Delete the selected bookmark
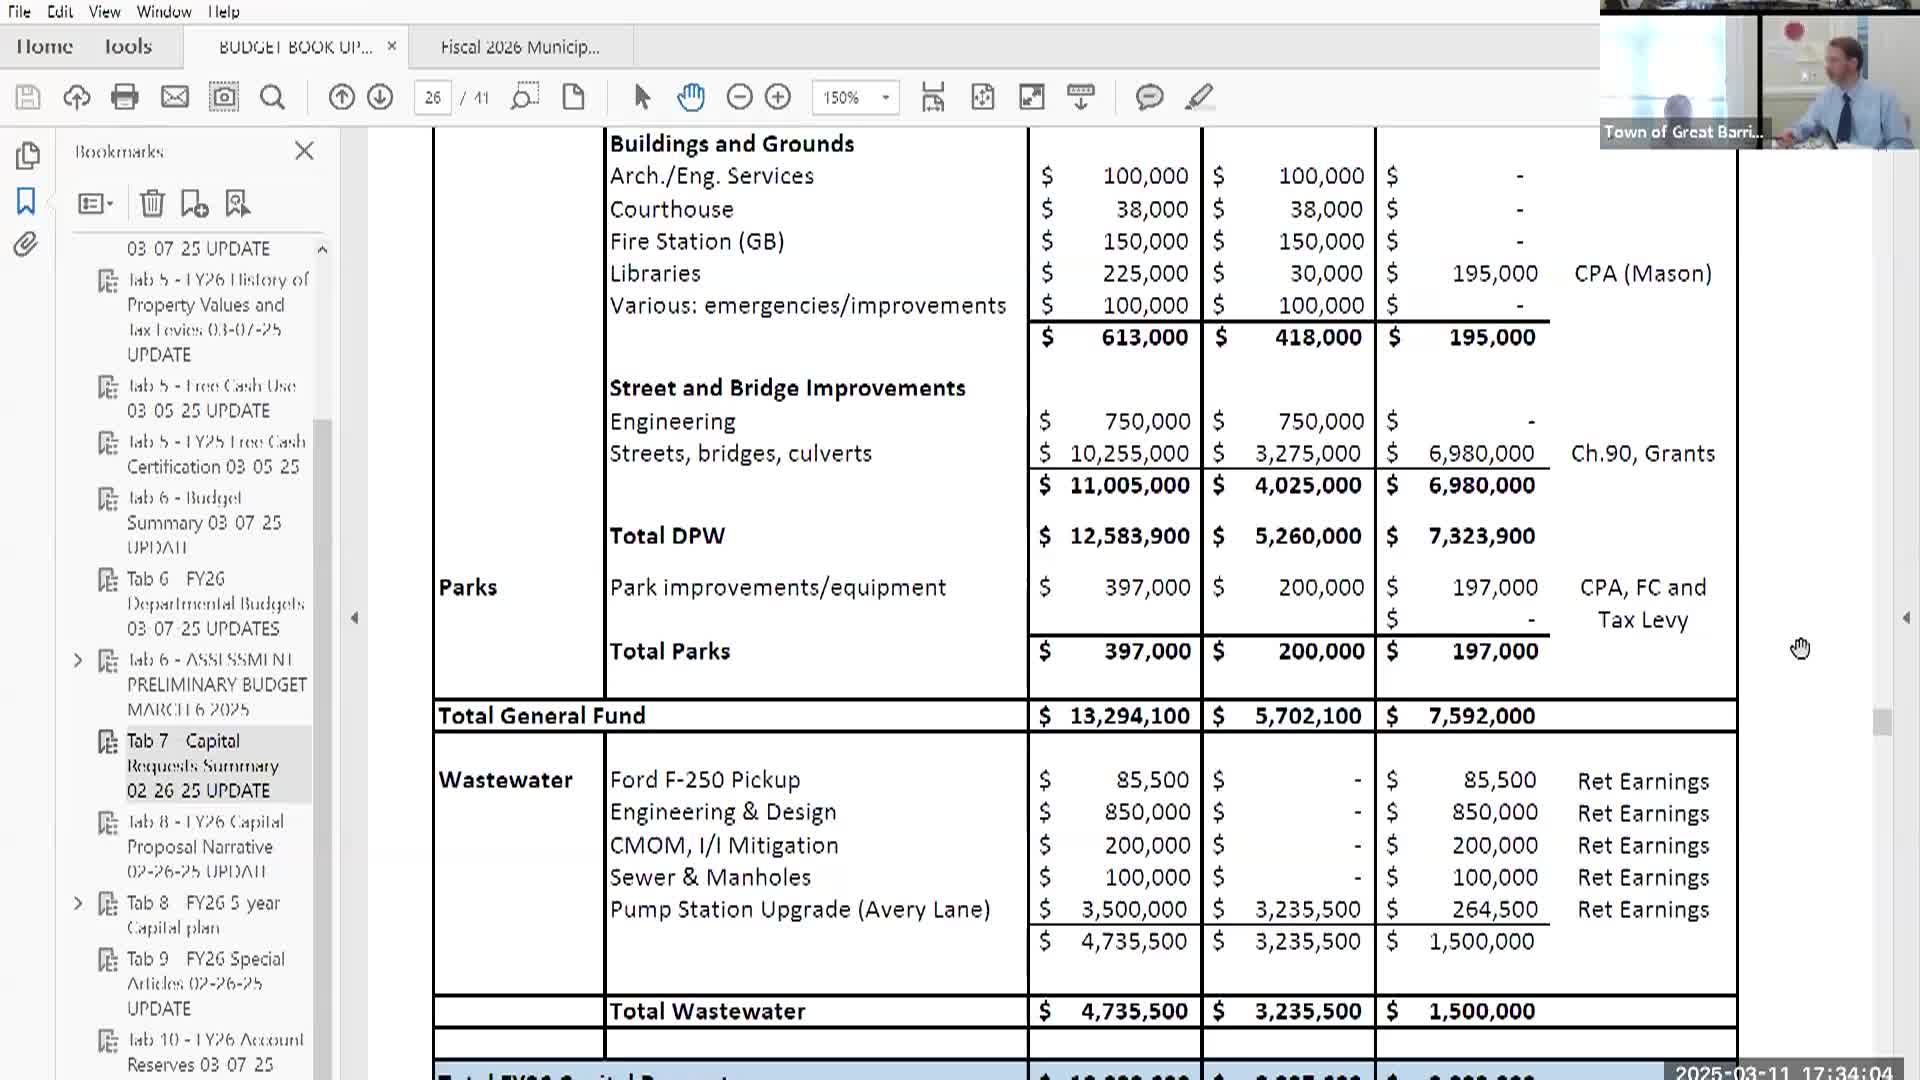The width and height of the screenshot is (1920, 1080). pyautogui.click(x=152, y=203)
